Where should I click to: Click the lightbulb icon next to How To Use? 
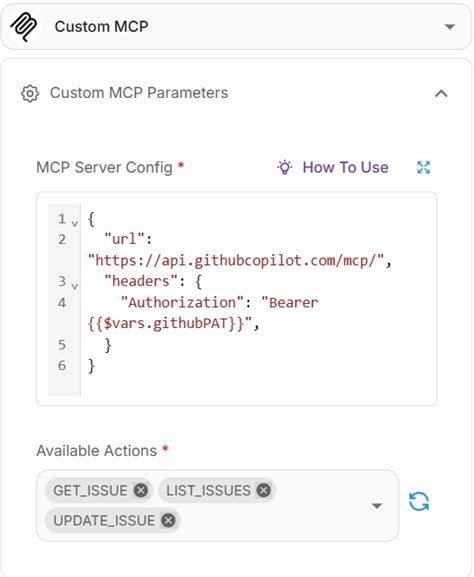tap(284, 167)
